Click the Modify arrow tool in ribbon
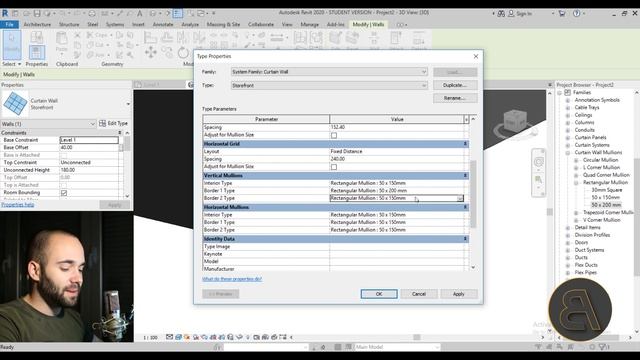The image size is (640, 360). (x=12, y=44)
